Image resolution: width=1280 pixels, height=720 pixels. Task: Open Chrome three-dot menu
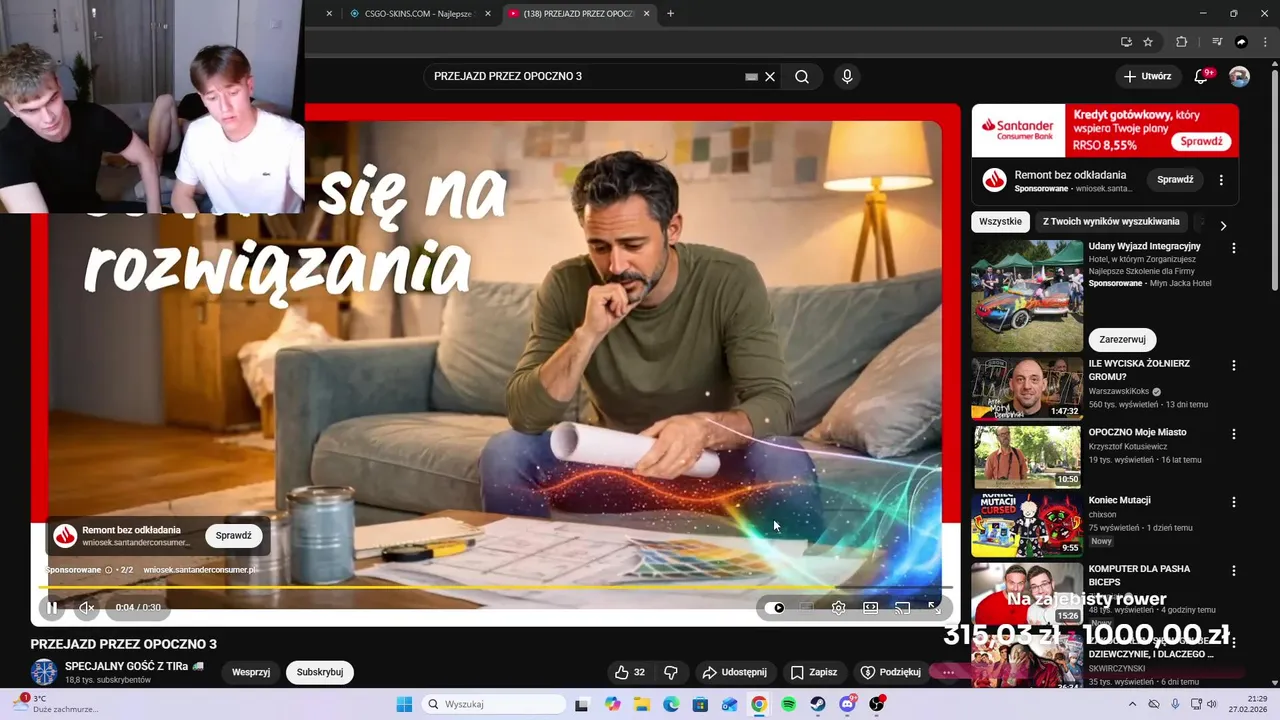point(1264,42)
